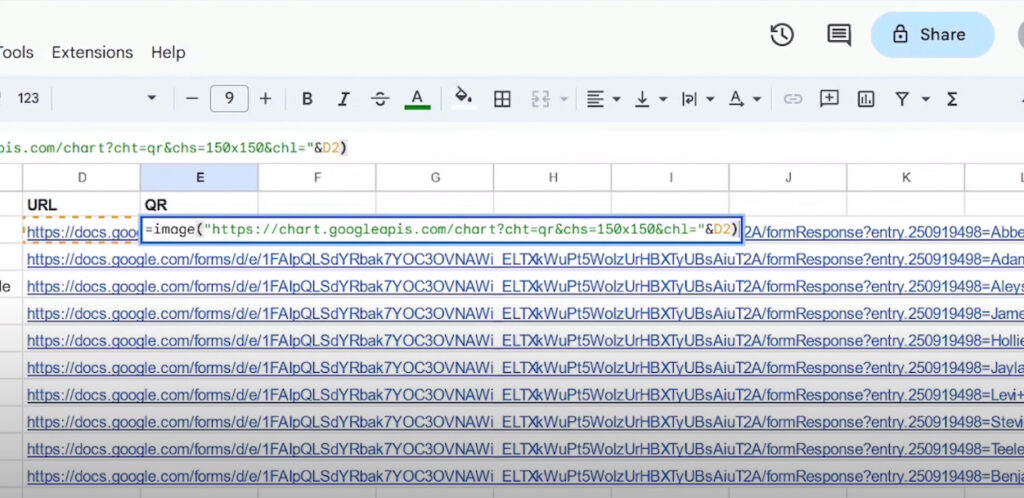Select column I header

pos(670,178)
